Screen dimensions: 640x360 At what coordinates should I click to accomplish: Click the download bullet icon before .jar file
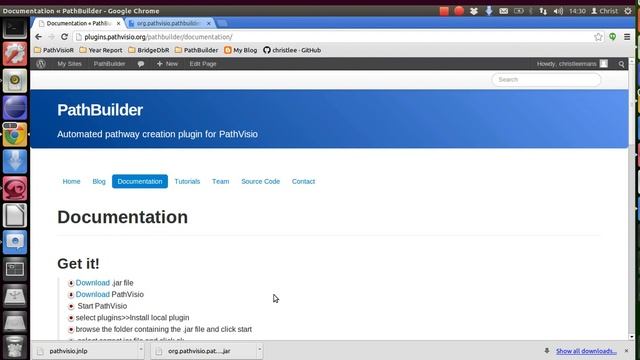[71, 283]
